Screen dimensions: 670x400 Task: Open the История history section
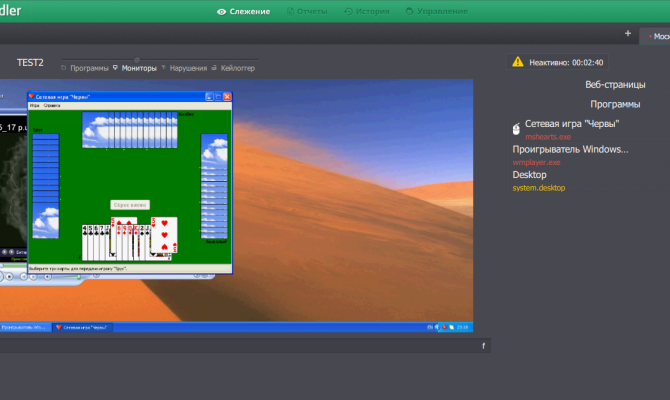pyautogui.click(x=367, y=12)
